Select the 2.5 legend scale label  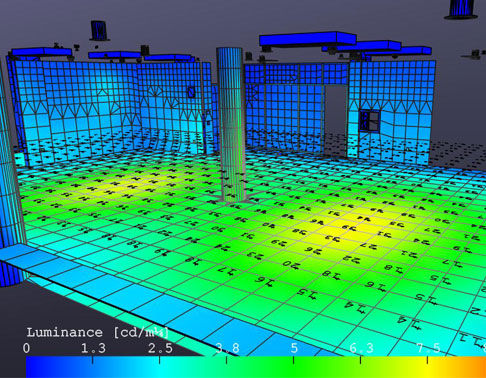click(160, 348)
